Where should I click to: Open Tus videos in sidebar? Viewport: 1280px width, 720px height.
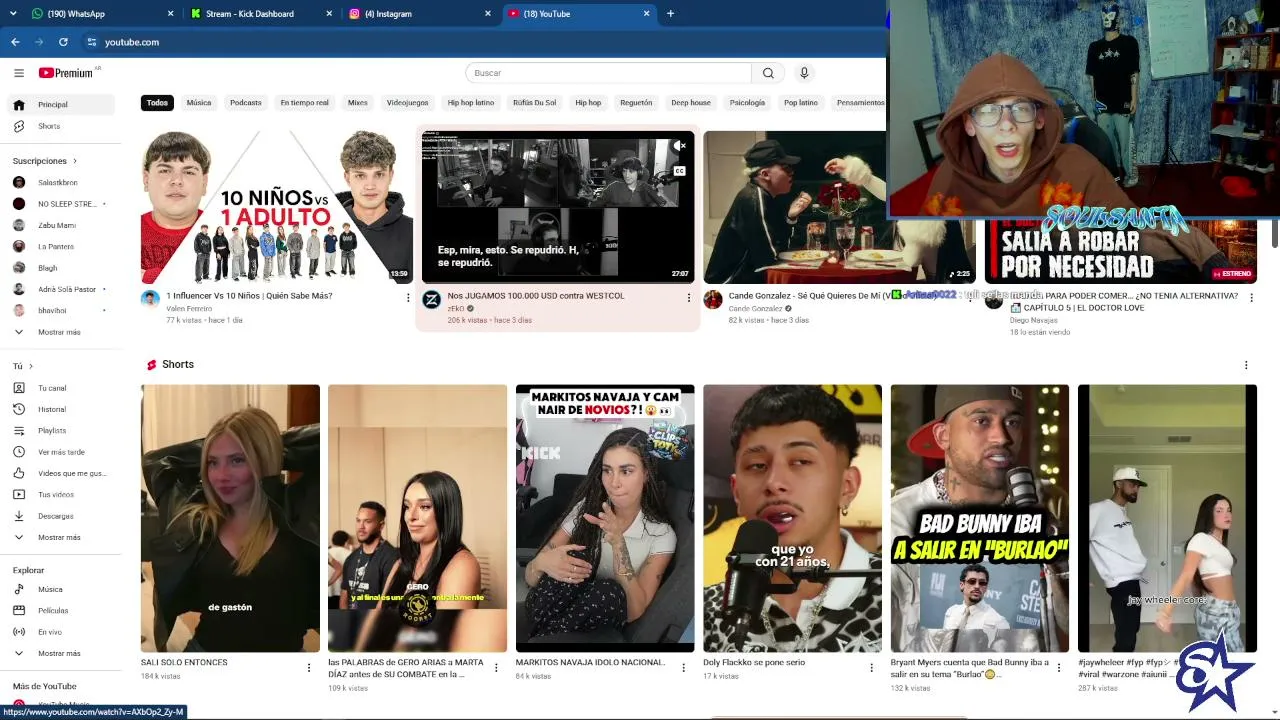(x=61, y=495)
